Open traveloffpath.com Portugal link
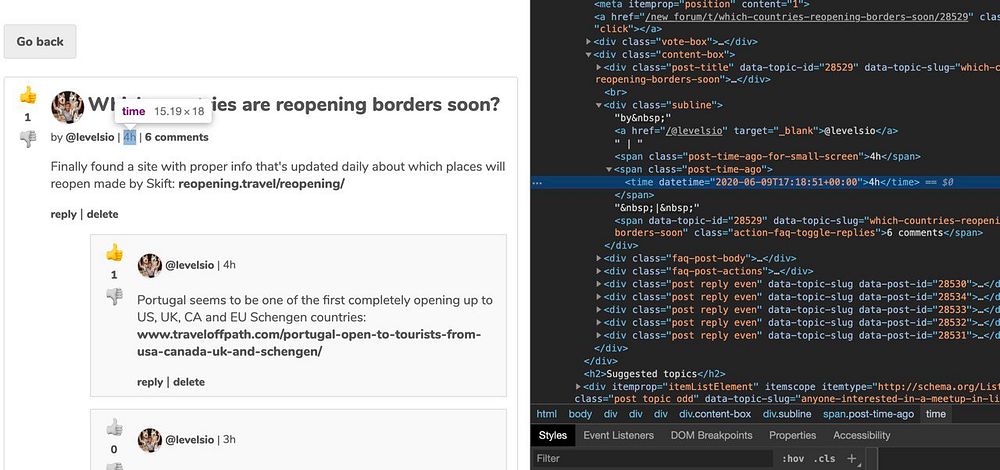 [309, 343]
